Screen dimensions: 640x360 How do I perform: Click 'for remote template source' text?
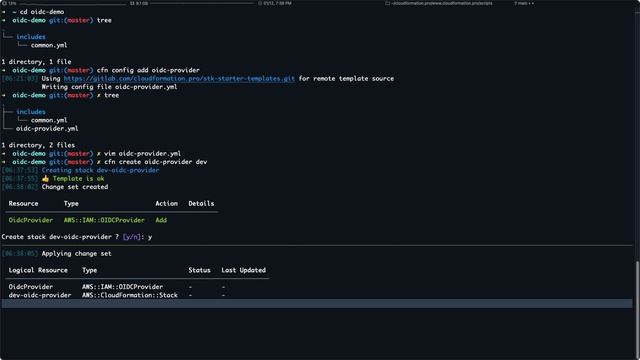pyautogui.click(x=346, y=78)
